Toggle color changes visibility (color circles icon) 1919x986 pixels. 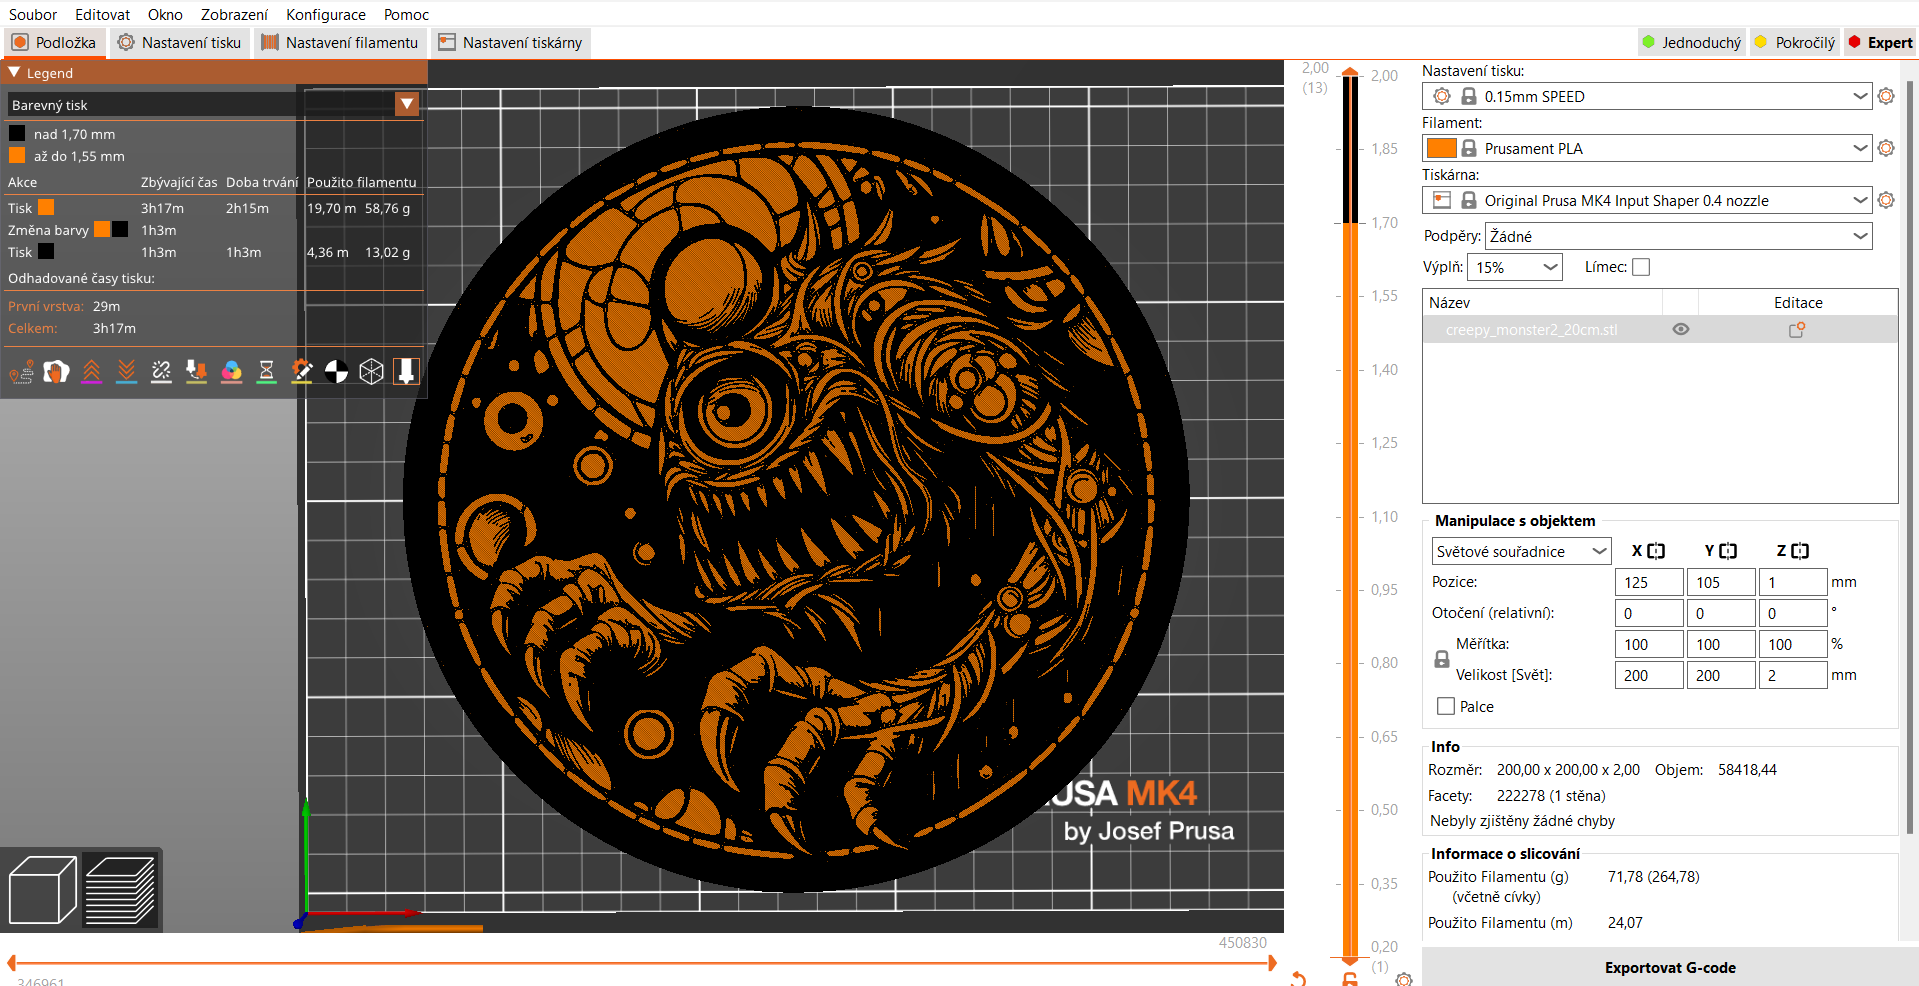231,372
